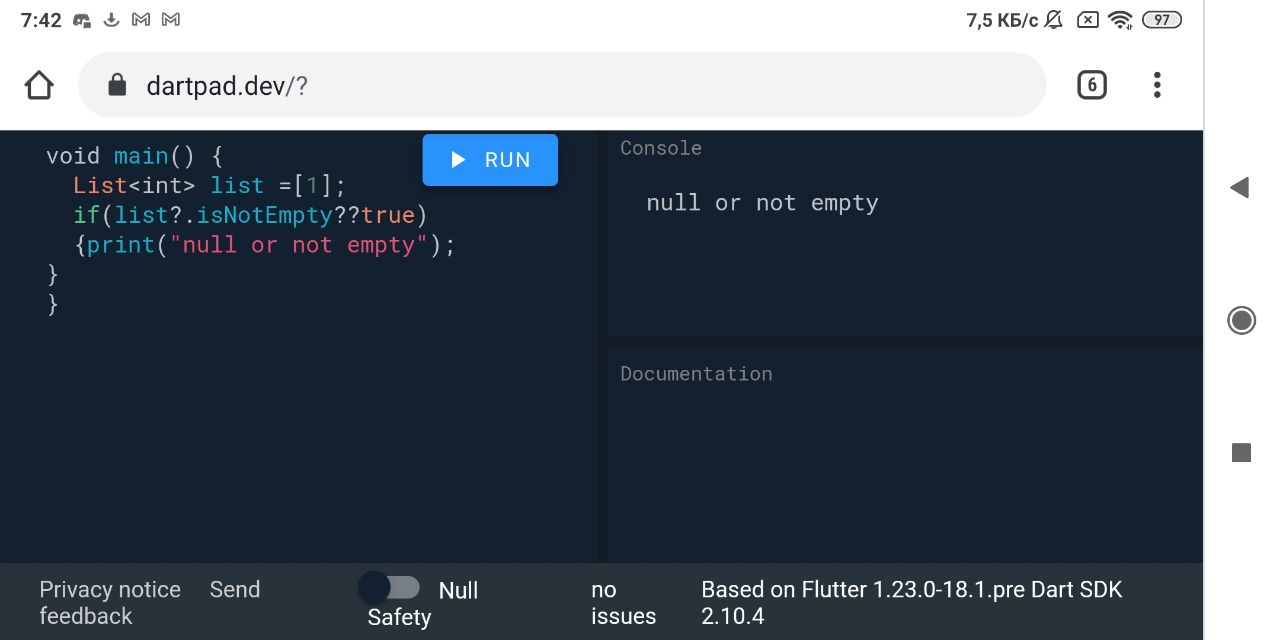The image size is (1280, 640).
Task: Tap the second Gmail notification icon
Action: point(171,20)
